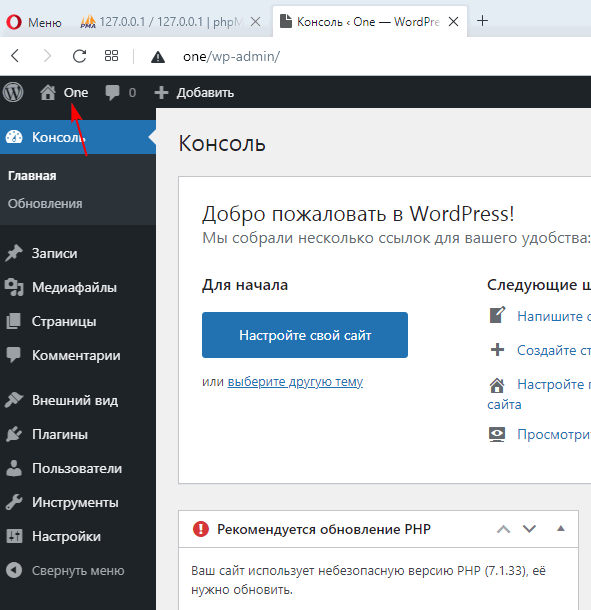Viewport: 591px width, 610px height.
Task: Move PHP update widget down
Action: [529, 529]
